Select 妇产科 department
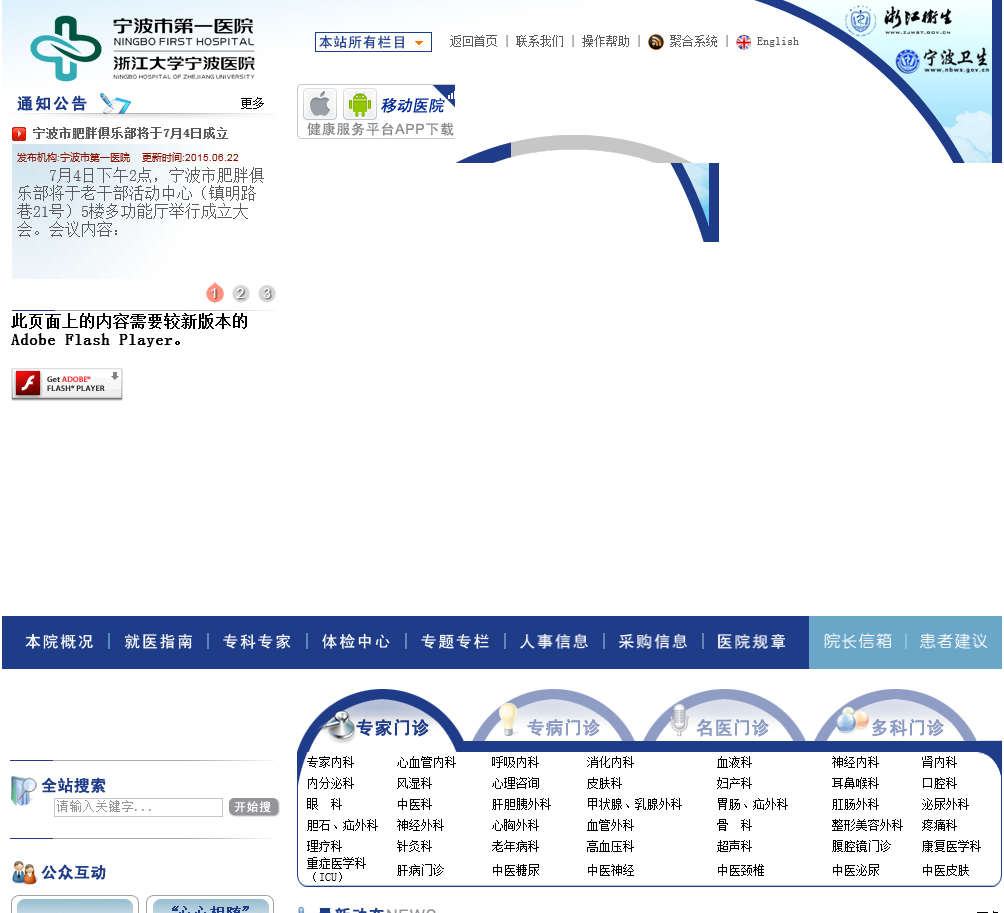The image size is (1004, 913). click(x=734, y=784)
